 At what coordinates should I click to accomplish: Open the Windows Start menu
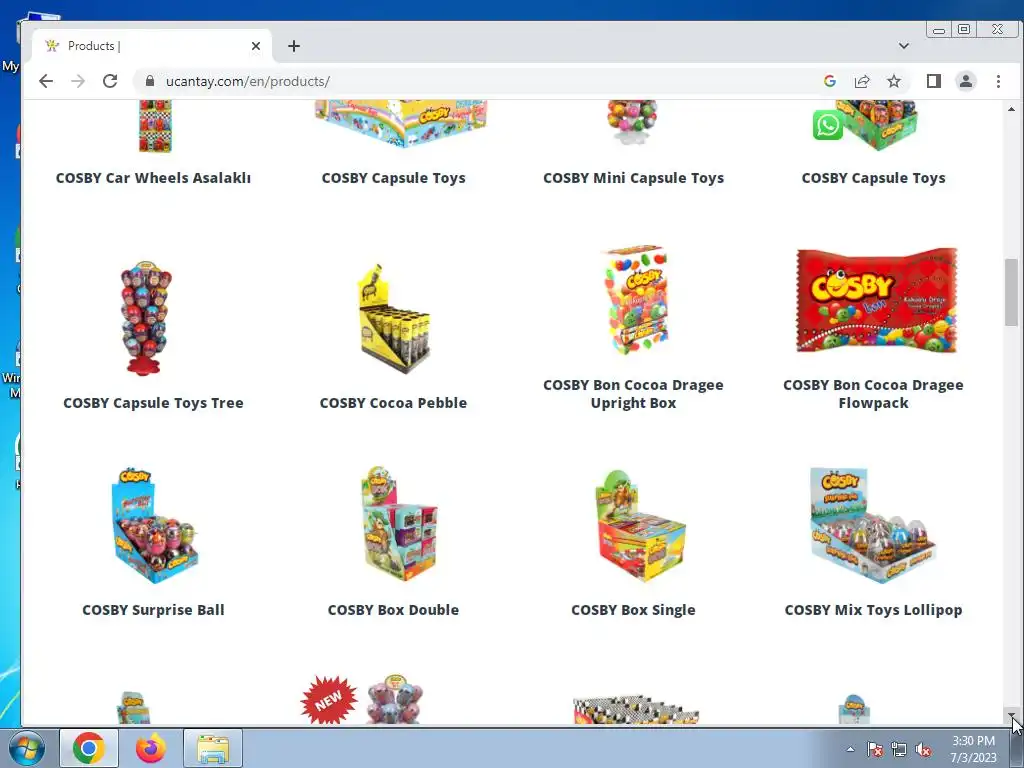click(x=27, y=748)
